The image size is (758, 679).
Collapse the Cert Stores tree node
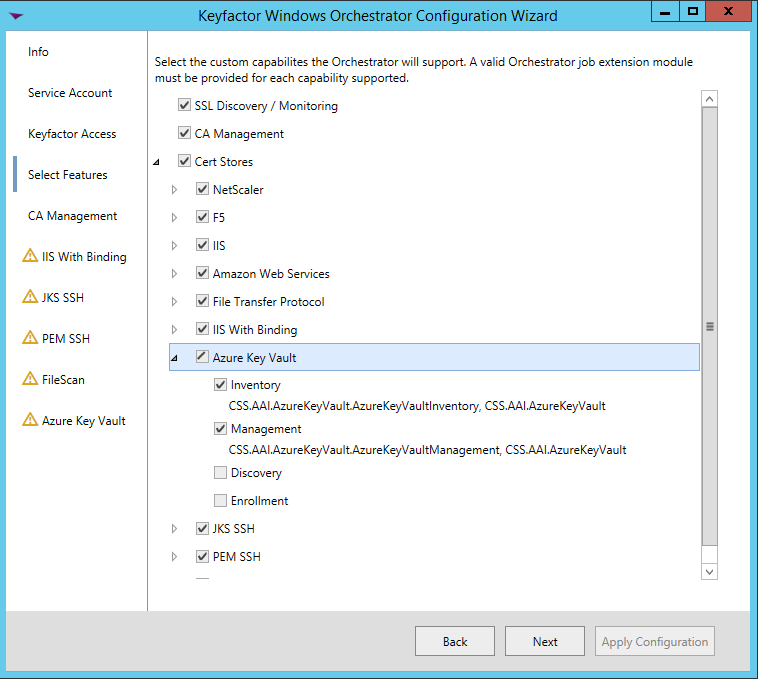pos(157,162)
